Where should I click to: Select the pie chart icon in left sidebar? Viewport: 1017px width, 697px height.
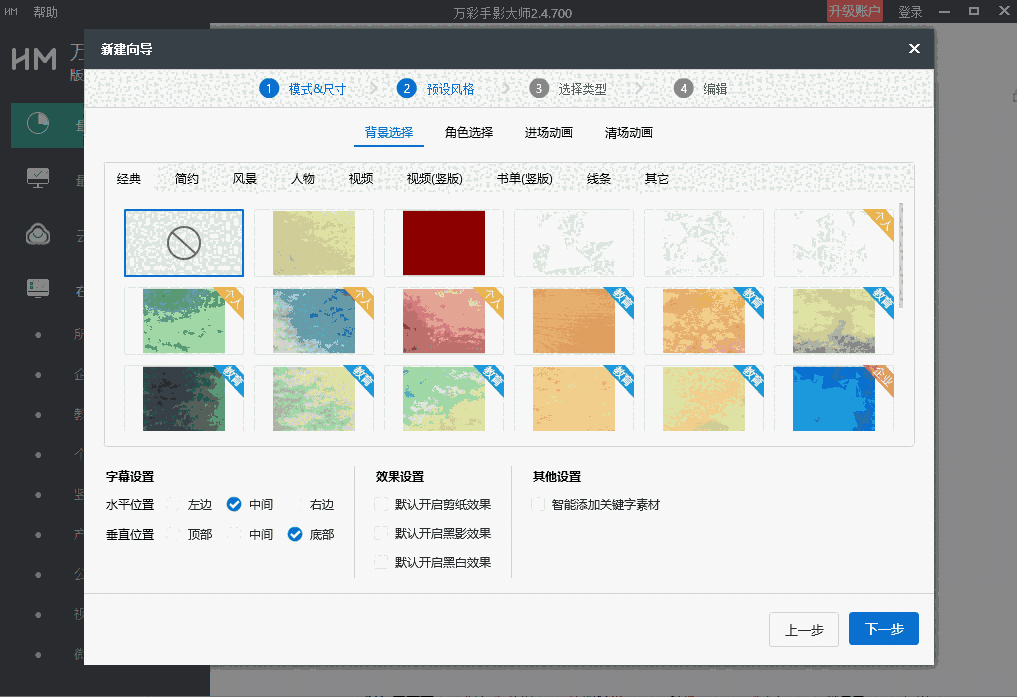pos(37,125)
